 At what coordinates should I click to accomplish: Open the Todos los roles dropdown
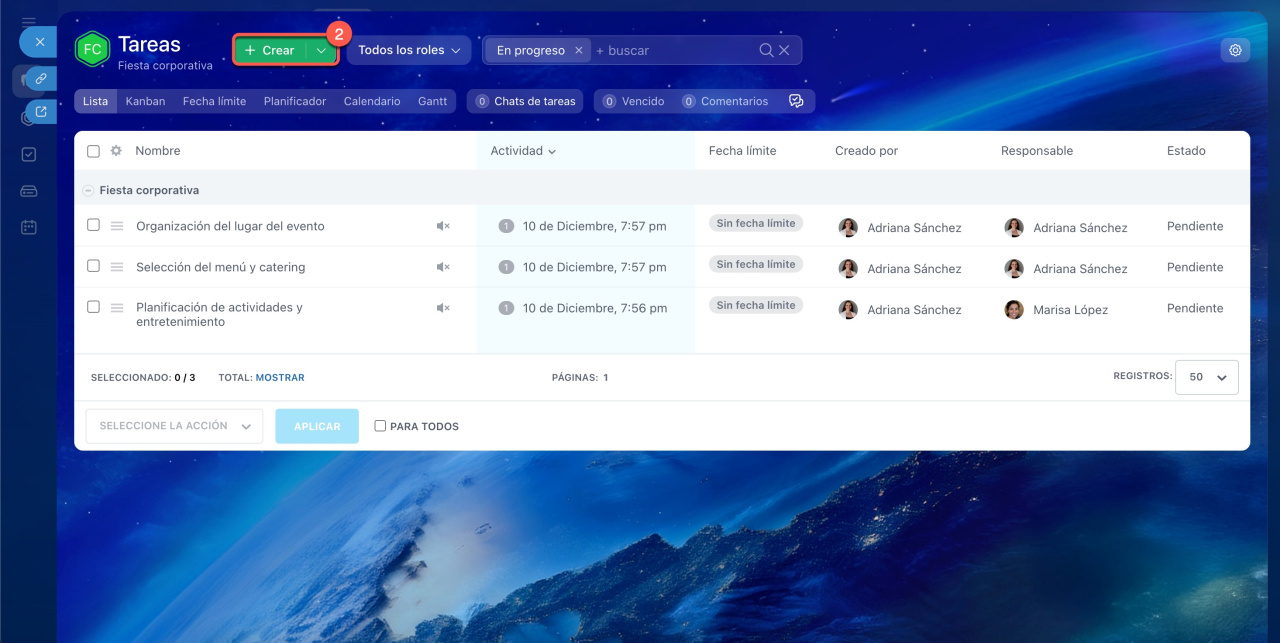[x=408, y=50]
